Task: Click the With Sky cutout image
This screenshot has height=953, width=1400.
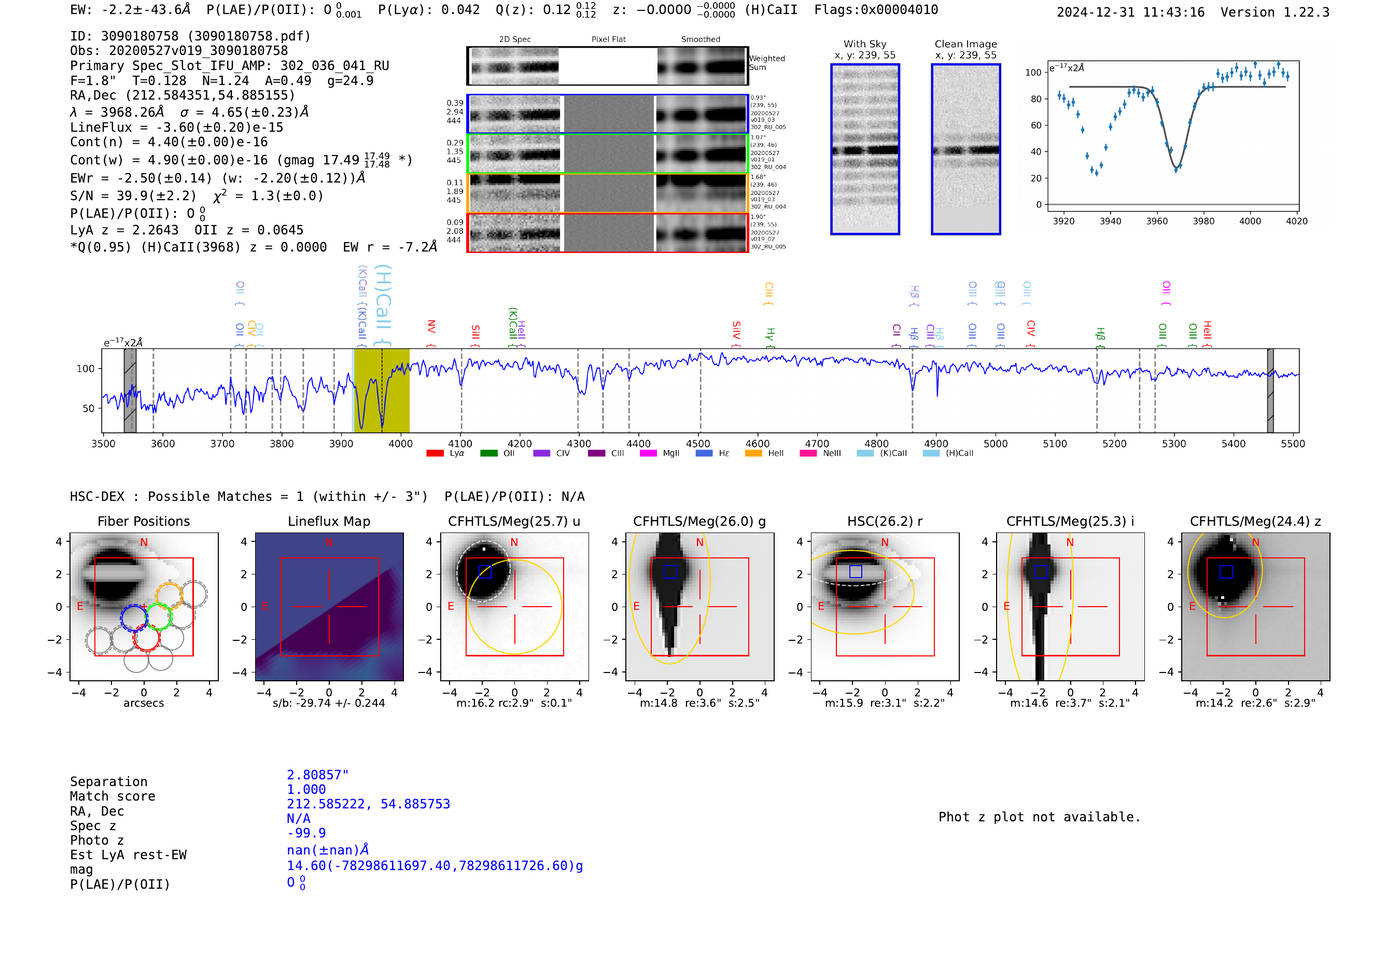Action: 865,149
